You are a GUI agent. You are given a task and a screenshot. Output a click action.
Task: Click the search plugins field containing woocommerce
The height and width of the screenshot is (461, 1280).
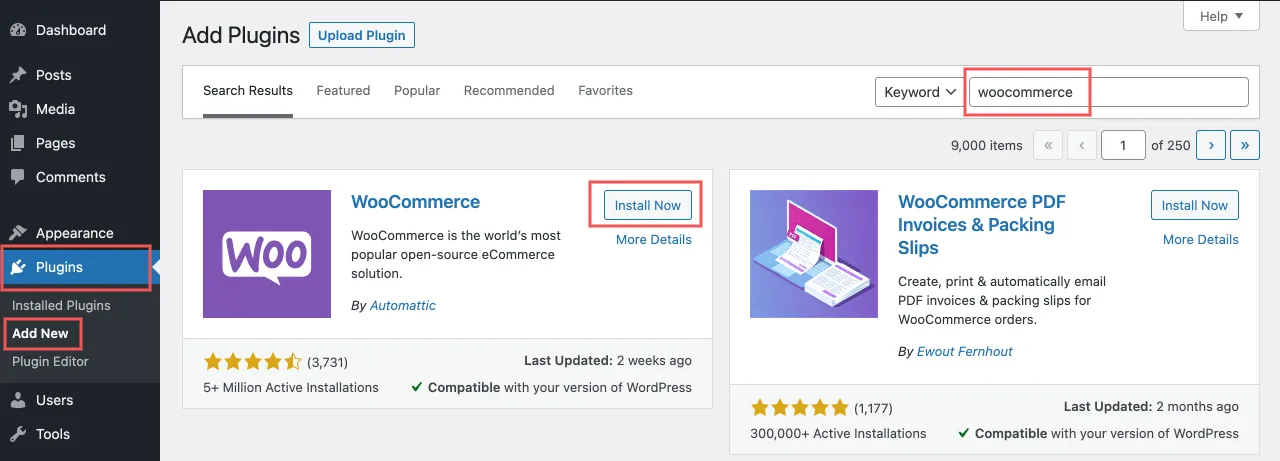(x=1109, y=92)
